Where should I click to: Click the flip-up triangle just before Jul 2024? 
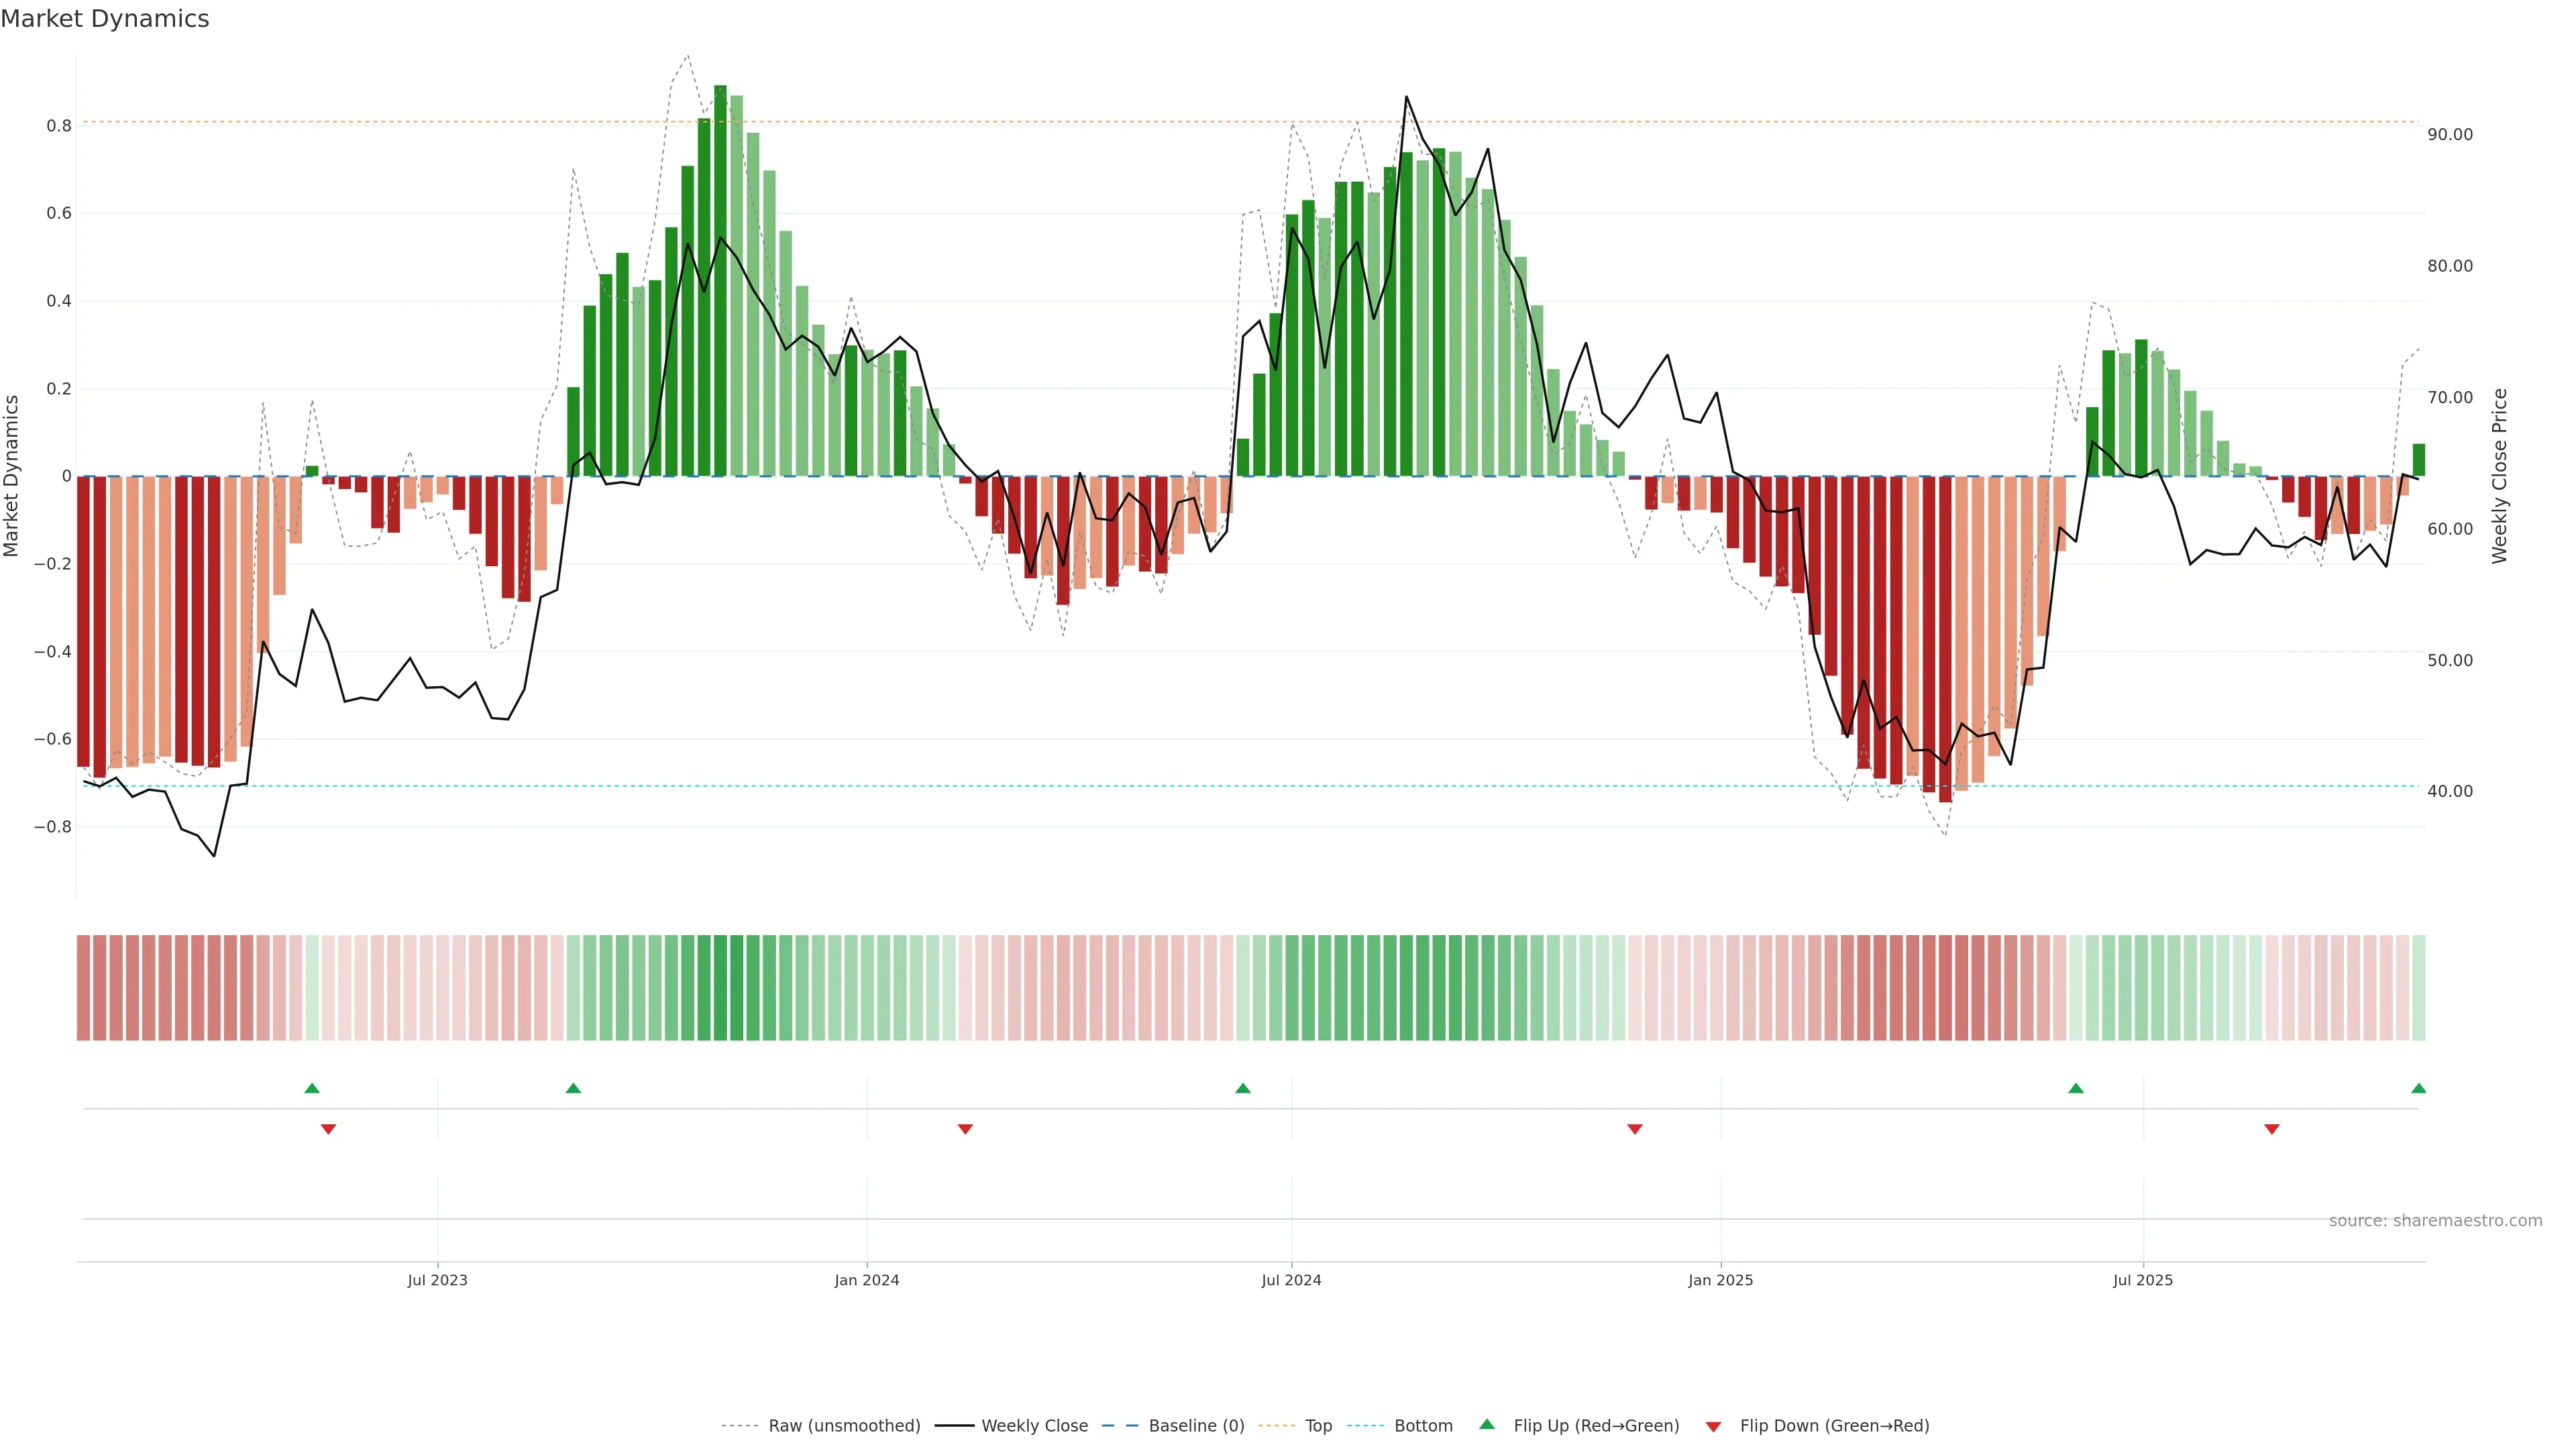coord(1243,1088)
